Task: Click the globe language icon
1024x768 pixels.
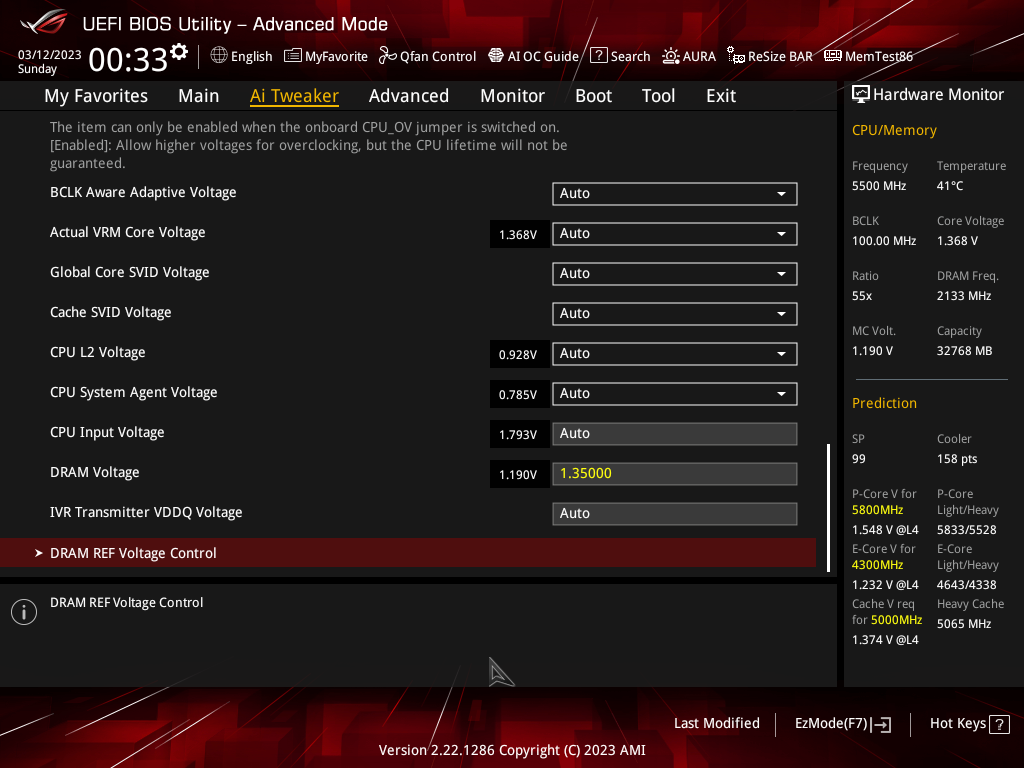Action: 219,56
